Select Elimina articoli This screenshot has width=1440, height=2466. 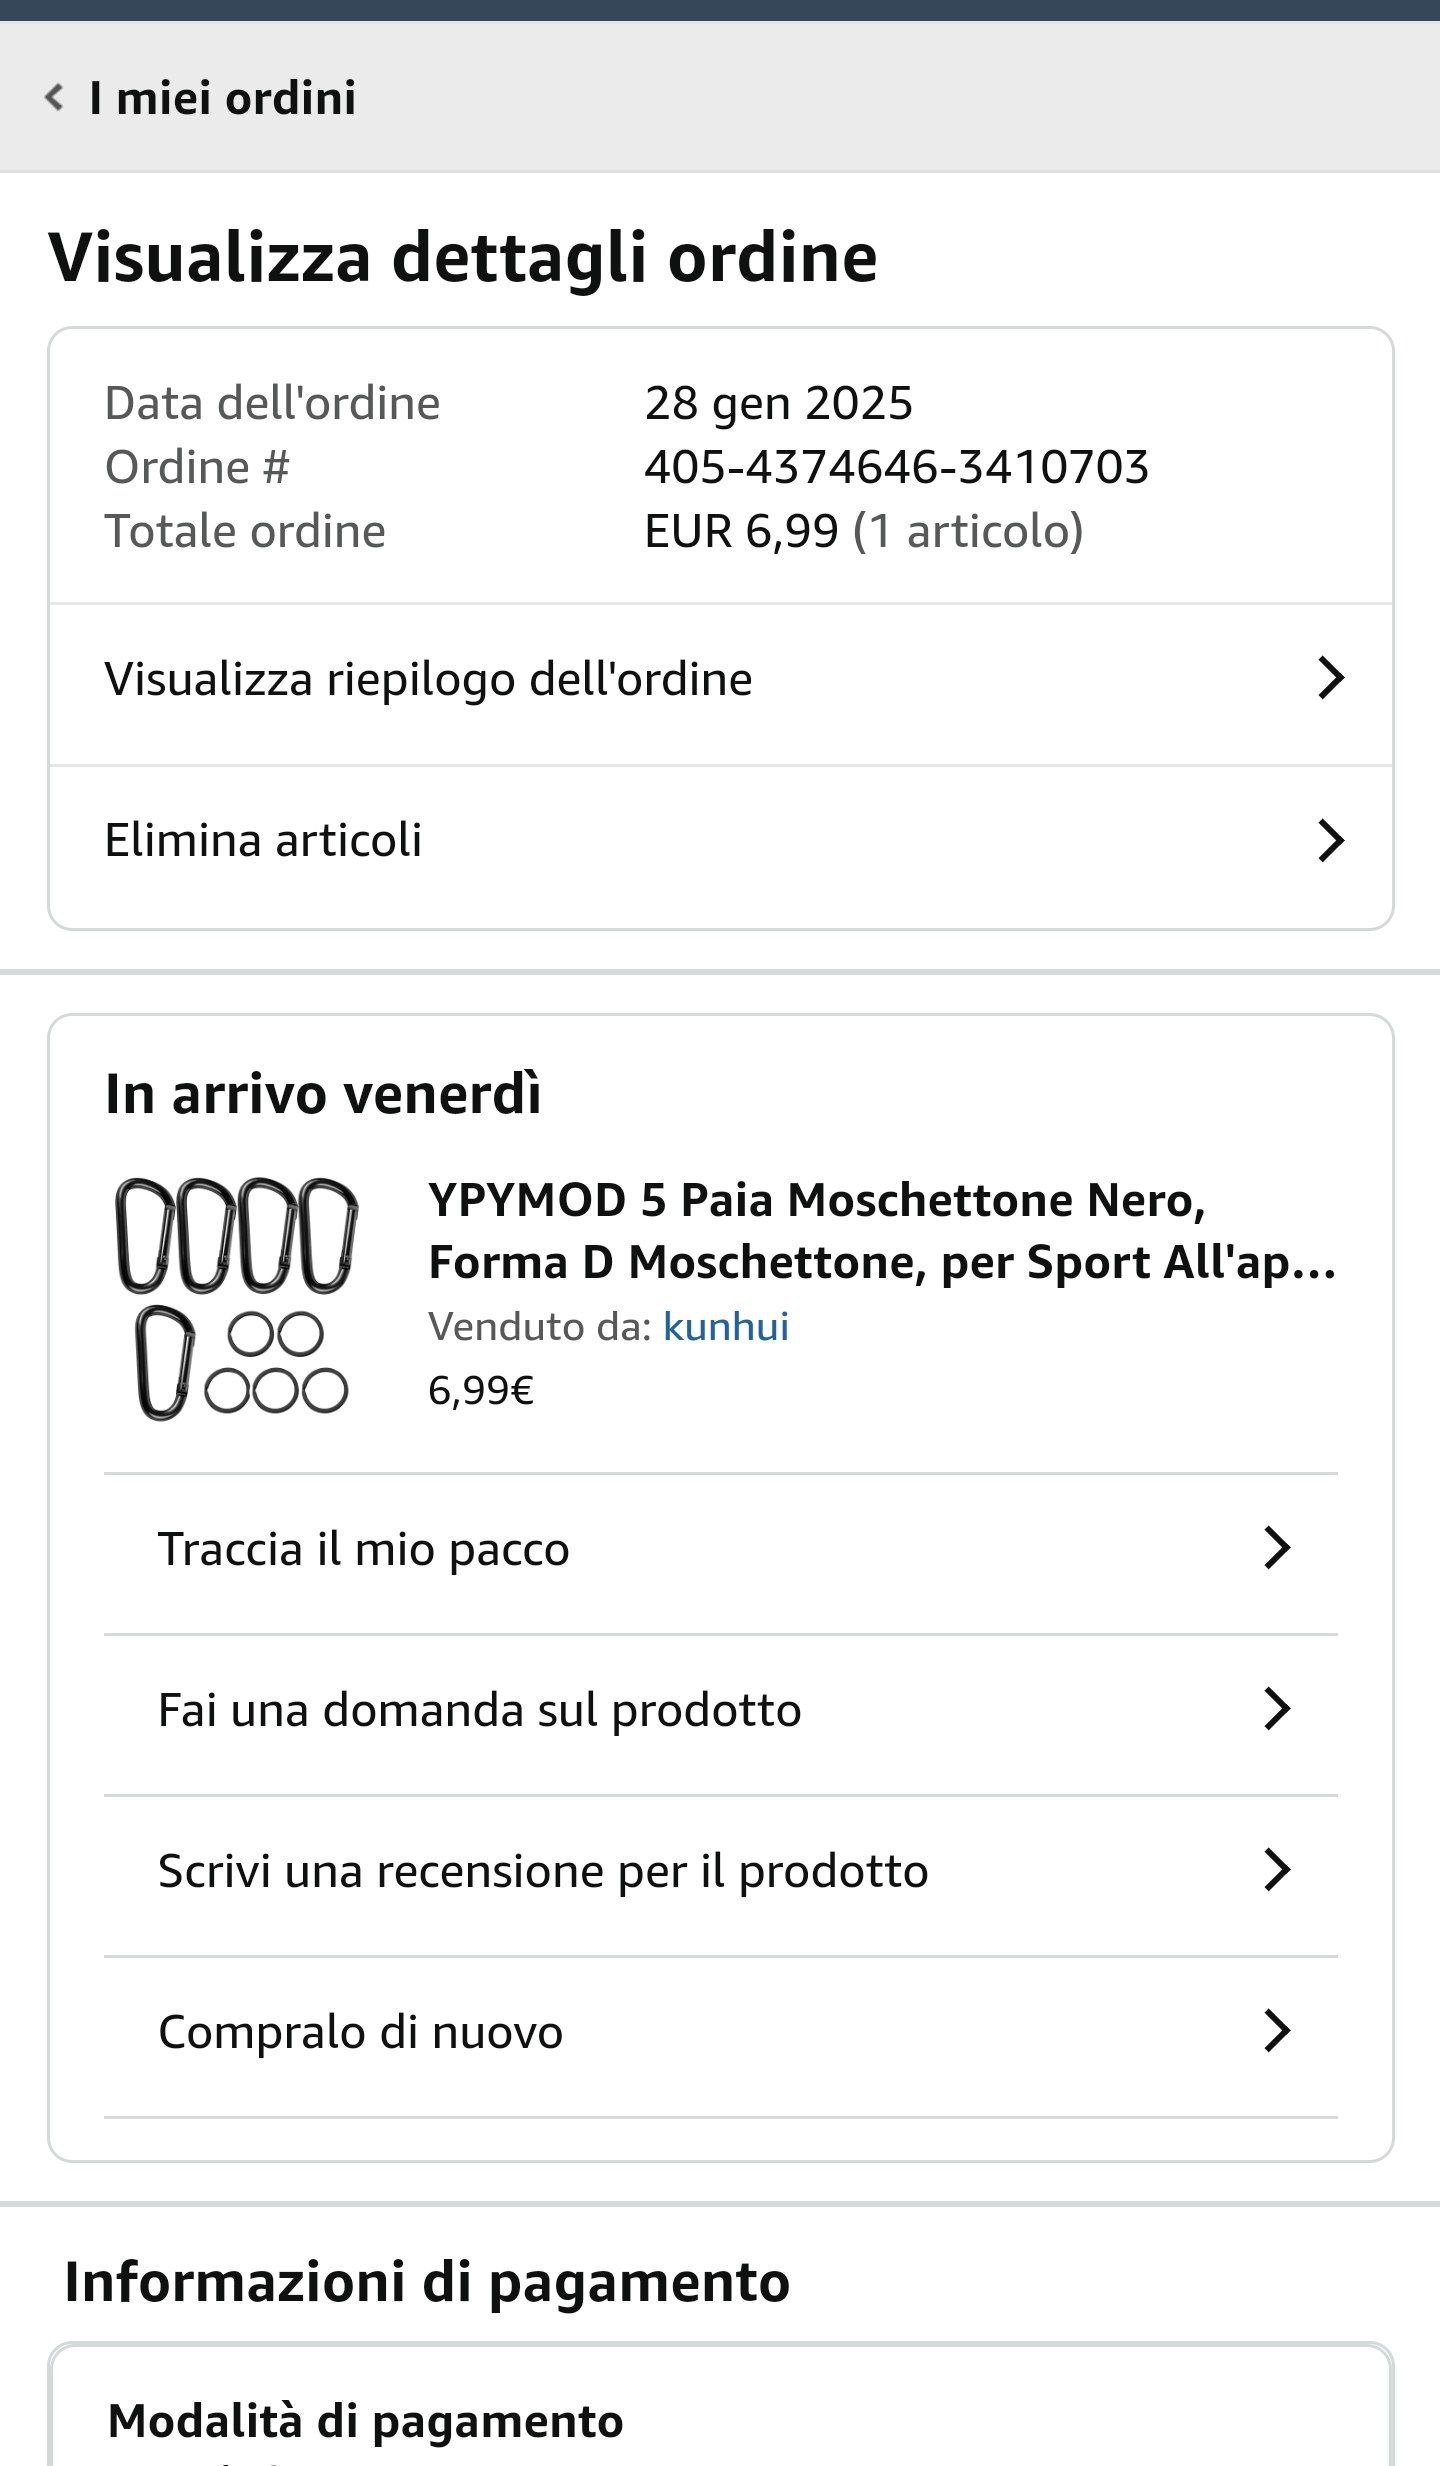[263, 840]
